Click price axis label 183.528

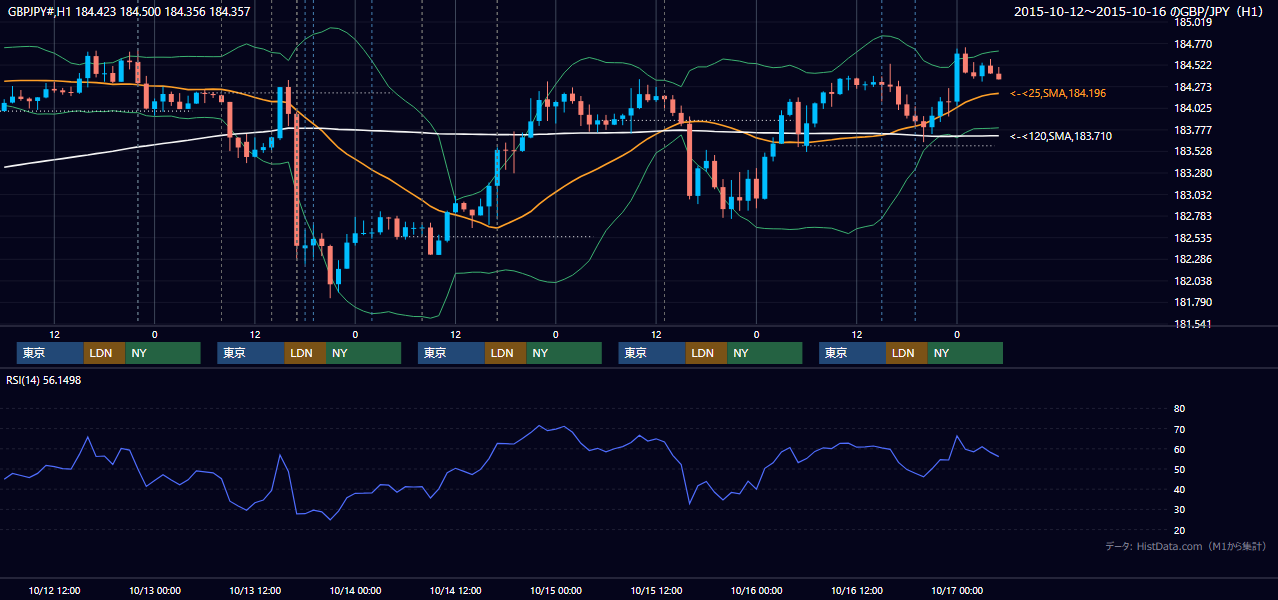pyautogui.click(x=1192, y=151)
